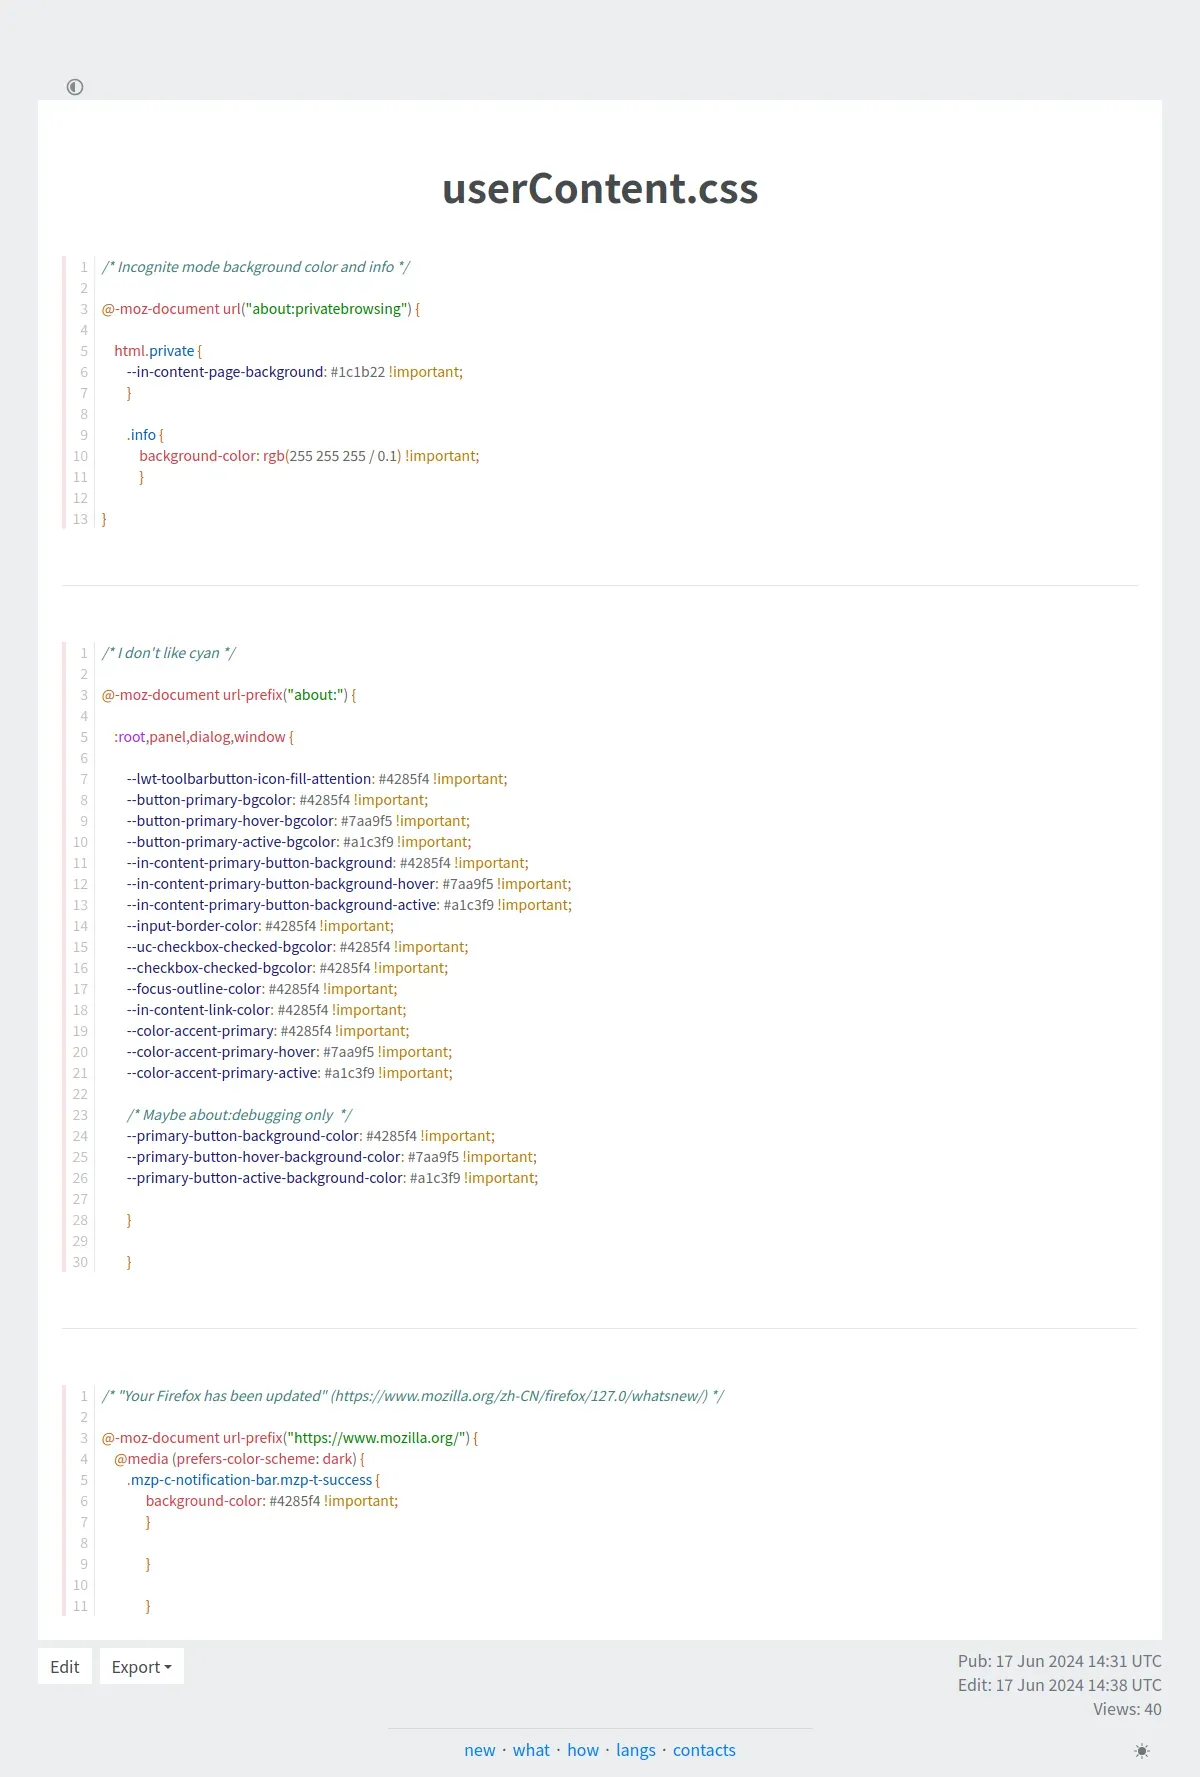Image resolution: width=1200 pixels, height=1777 pixels.
Task: Click the --in-content-primary-button-background-hover line
Action: pos(349,884)
